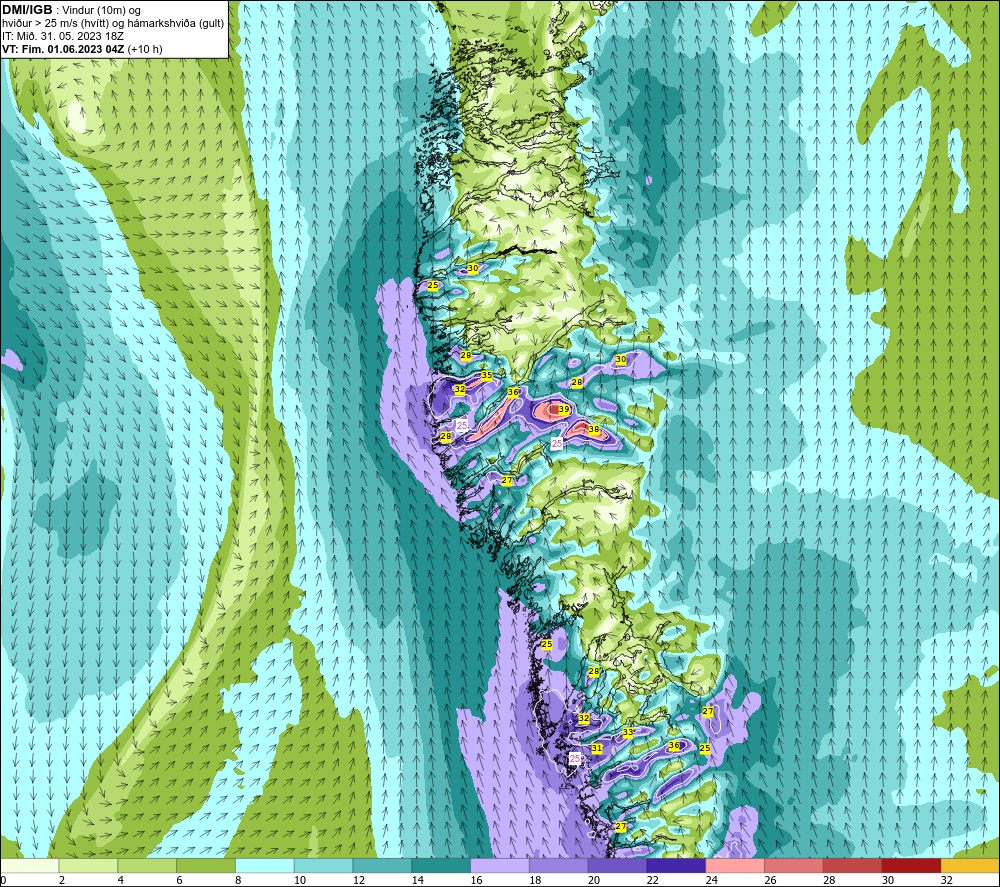Viewport: 1000px width, 887px height.
Task: Click the '18' tick on the color scale
Action: pos(535,880)
